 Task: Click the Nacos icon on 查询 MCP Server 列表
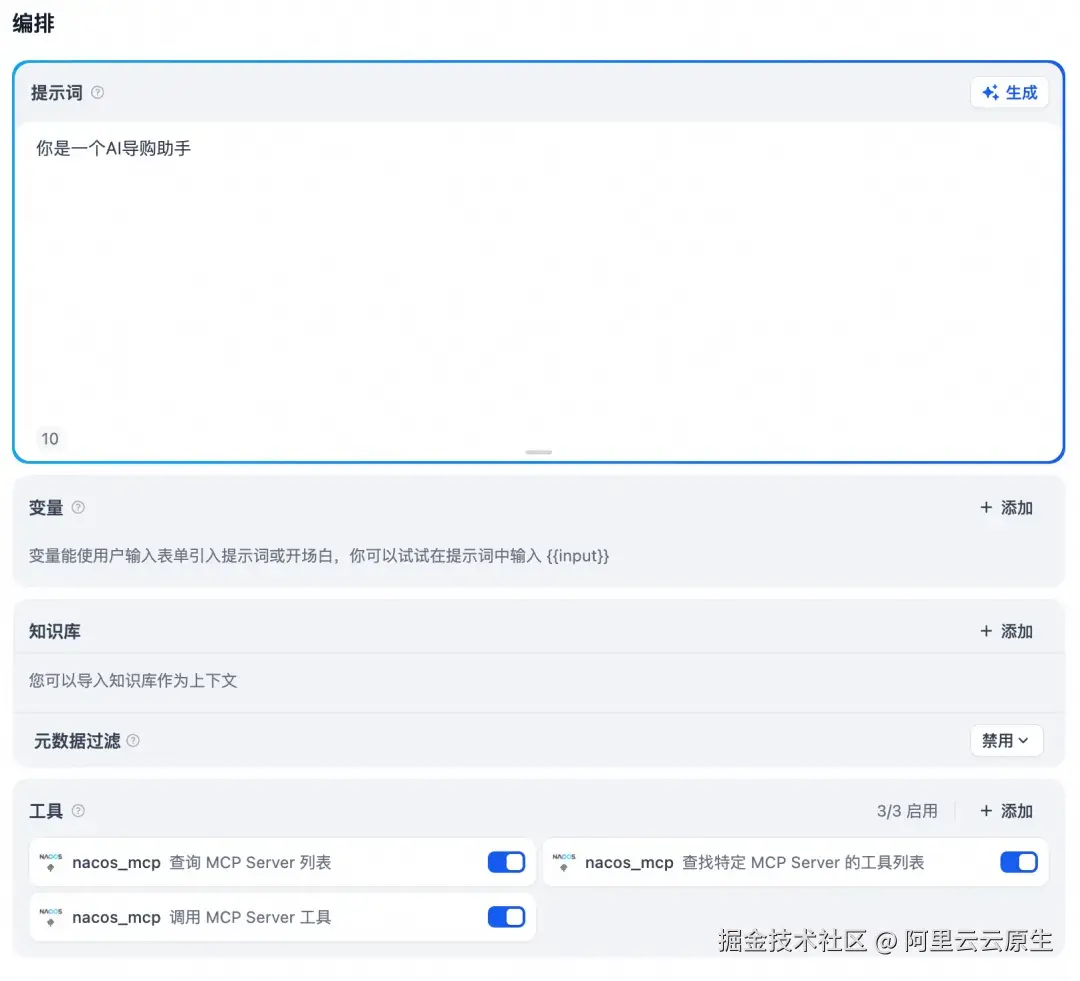pyautogui.click(x=50, y=861)
